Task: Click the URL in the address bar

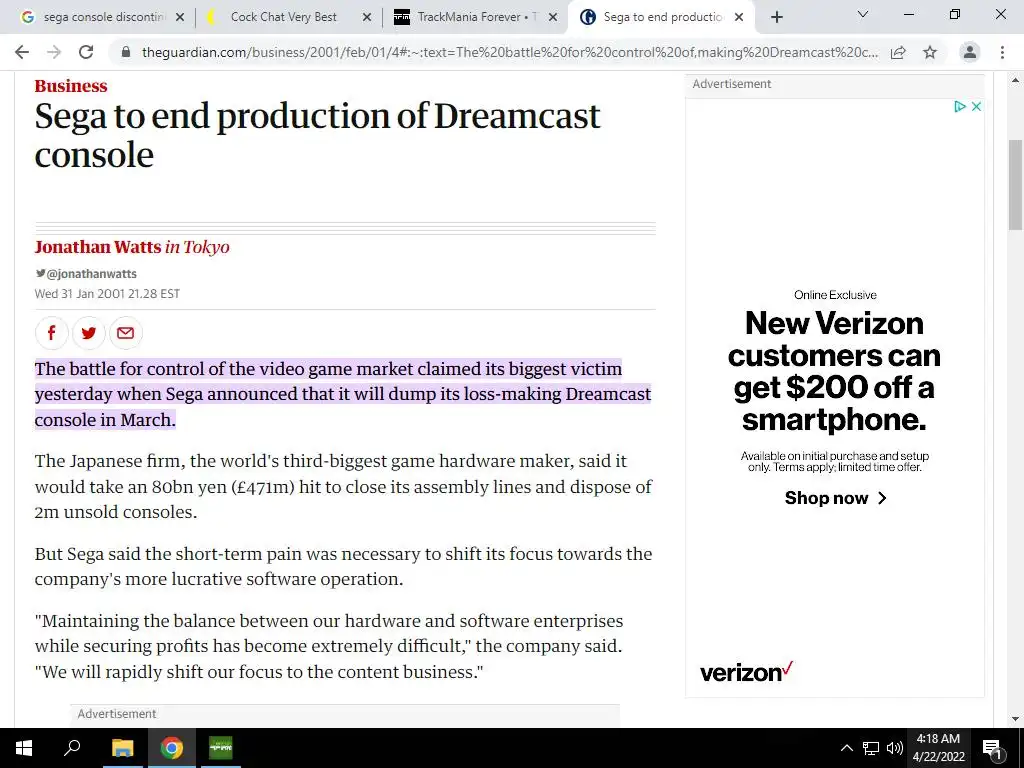Action: tap(509, 52)
